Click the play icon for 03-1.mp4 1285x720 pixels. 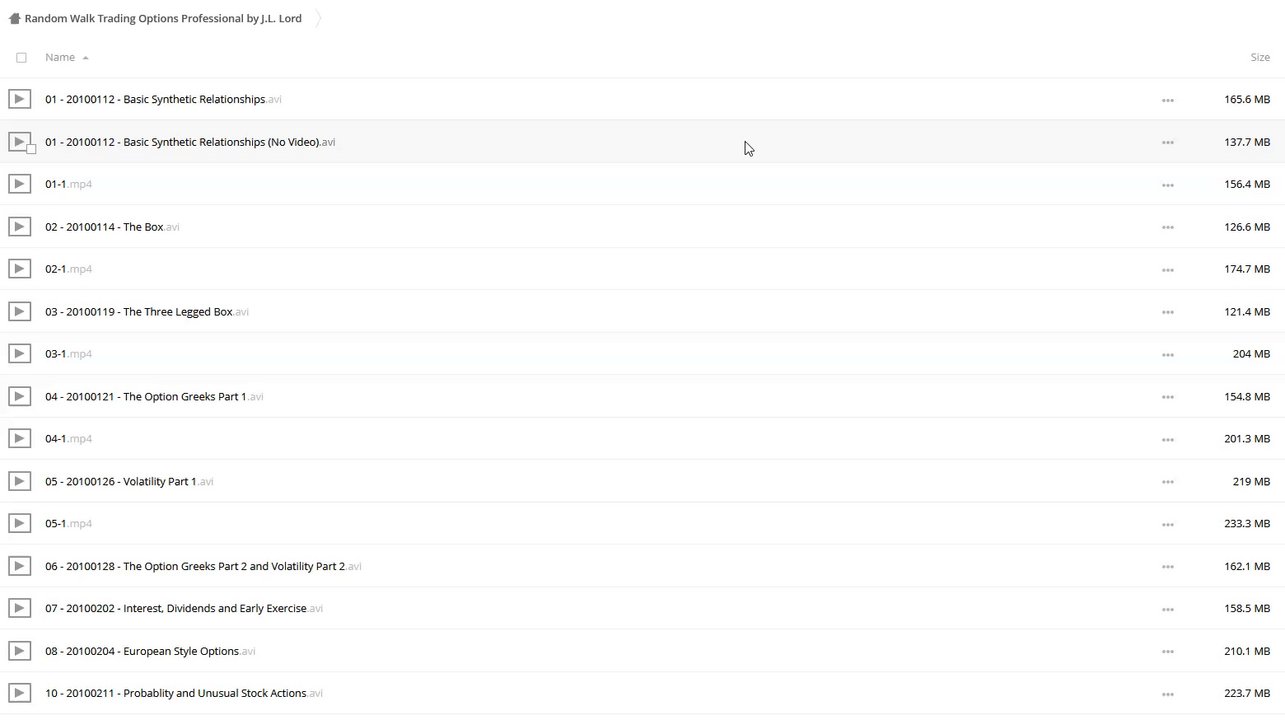tap(19, 354)
